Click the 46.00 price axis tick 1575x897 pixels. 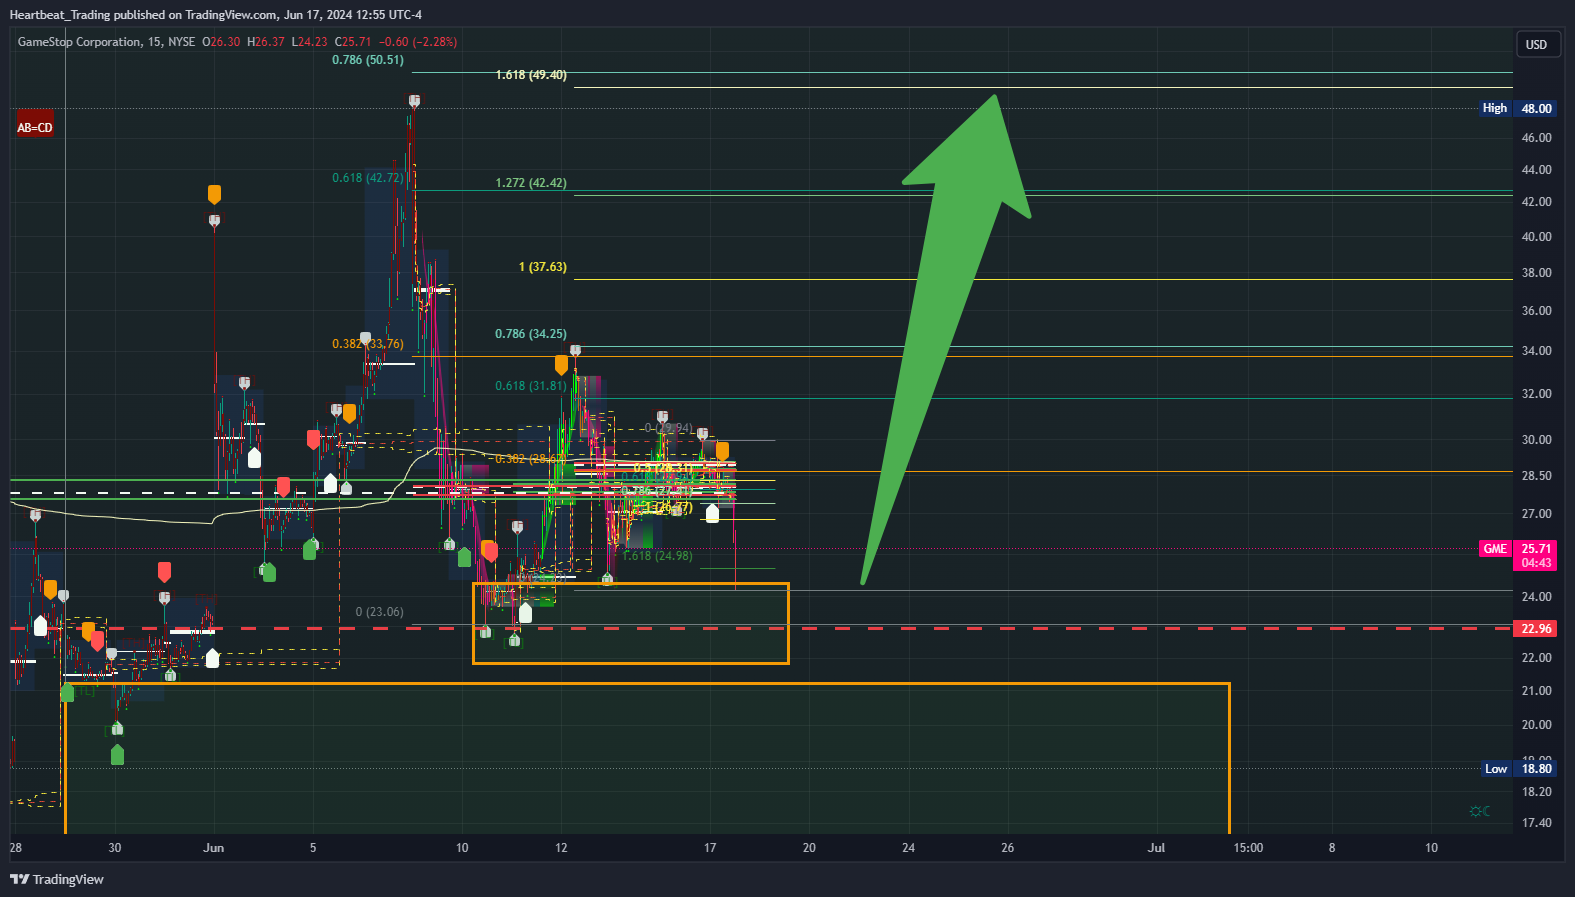click(x=1537, y=138)
